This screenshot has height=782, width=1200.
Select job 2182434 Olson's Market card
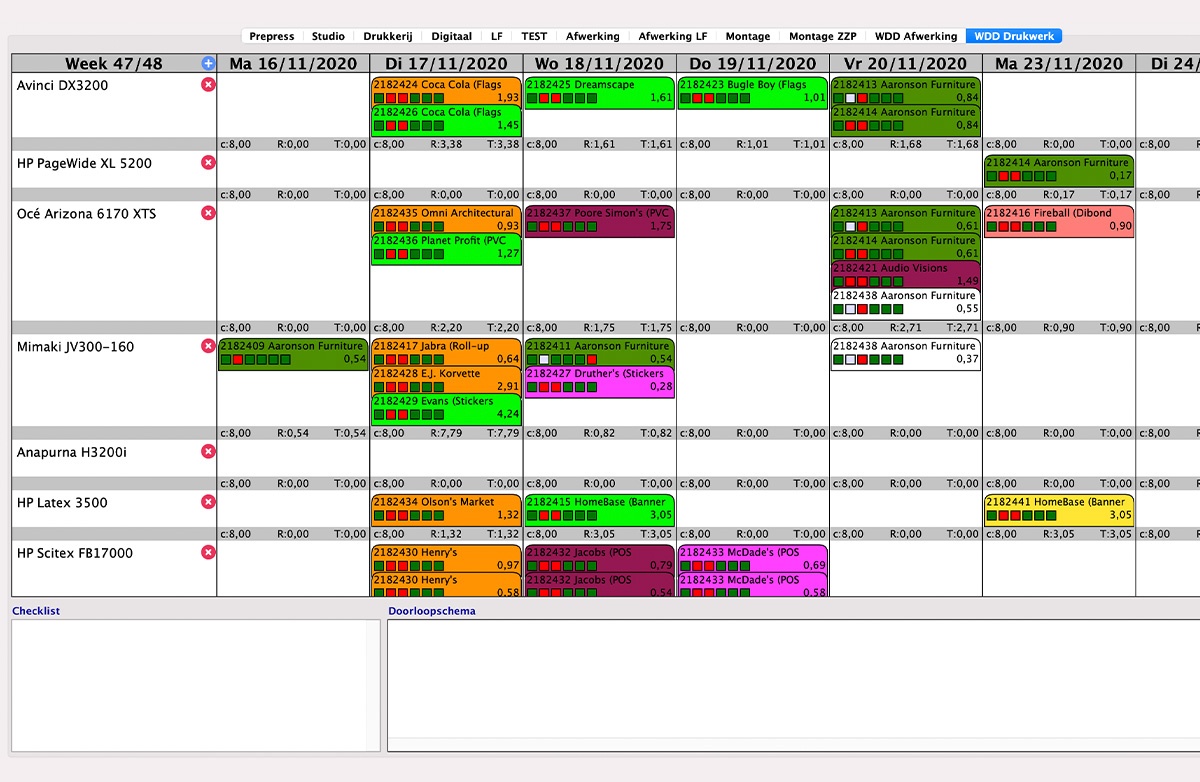[x=446, y=510]
